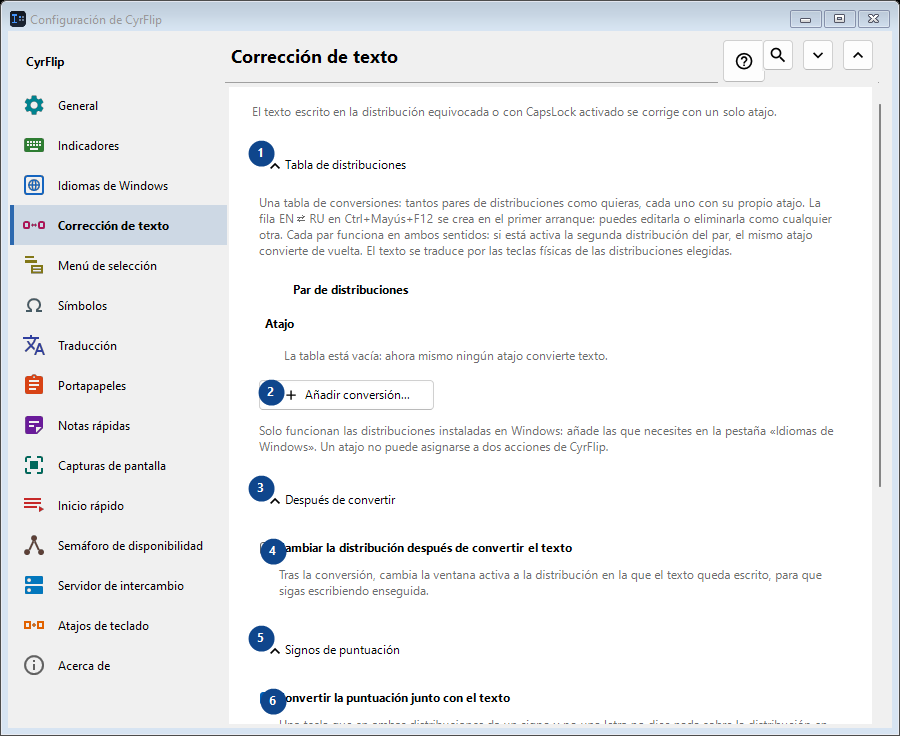Click the green keyboard Indicadores icon

[x=34, y=145]
